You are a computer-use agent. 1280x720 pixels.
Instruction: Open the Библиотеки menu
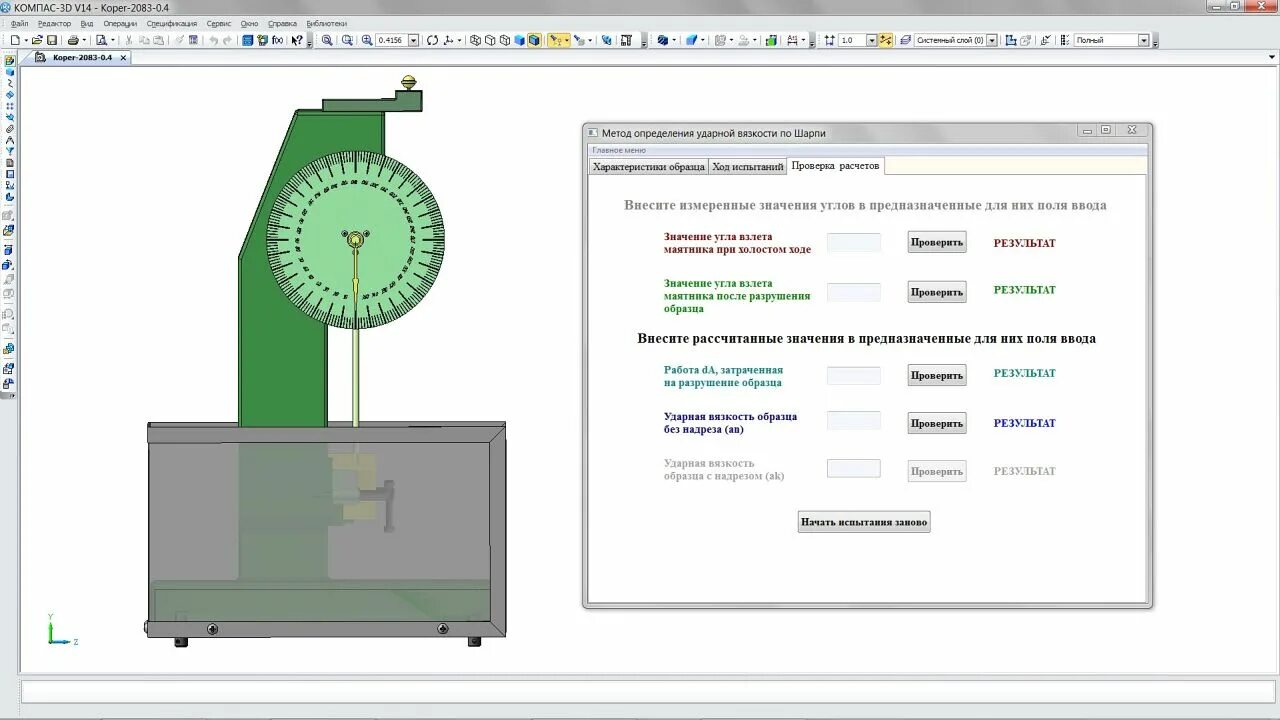click(327, 23)
